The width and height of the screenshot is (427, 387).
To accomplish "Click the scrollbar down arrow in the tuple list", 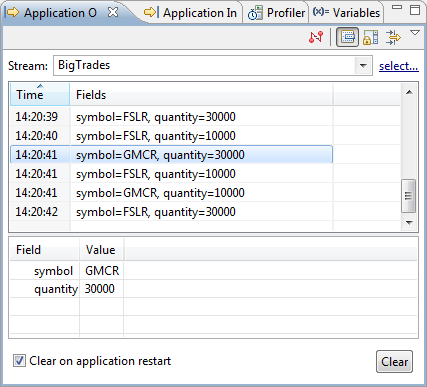I will pyautogui.click(x=409, y=222).
